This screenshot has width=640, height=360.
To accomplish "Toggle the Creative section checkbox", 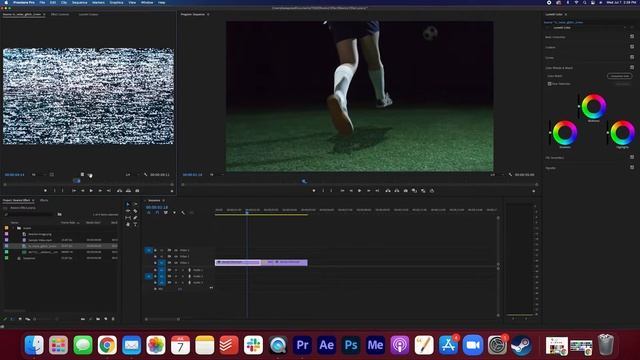I will (632, 47).
